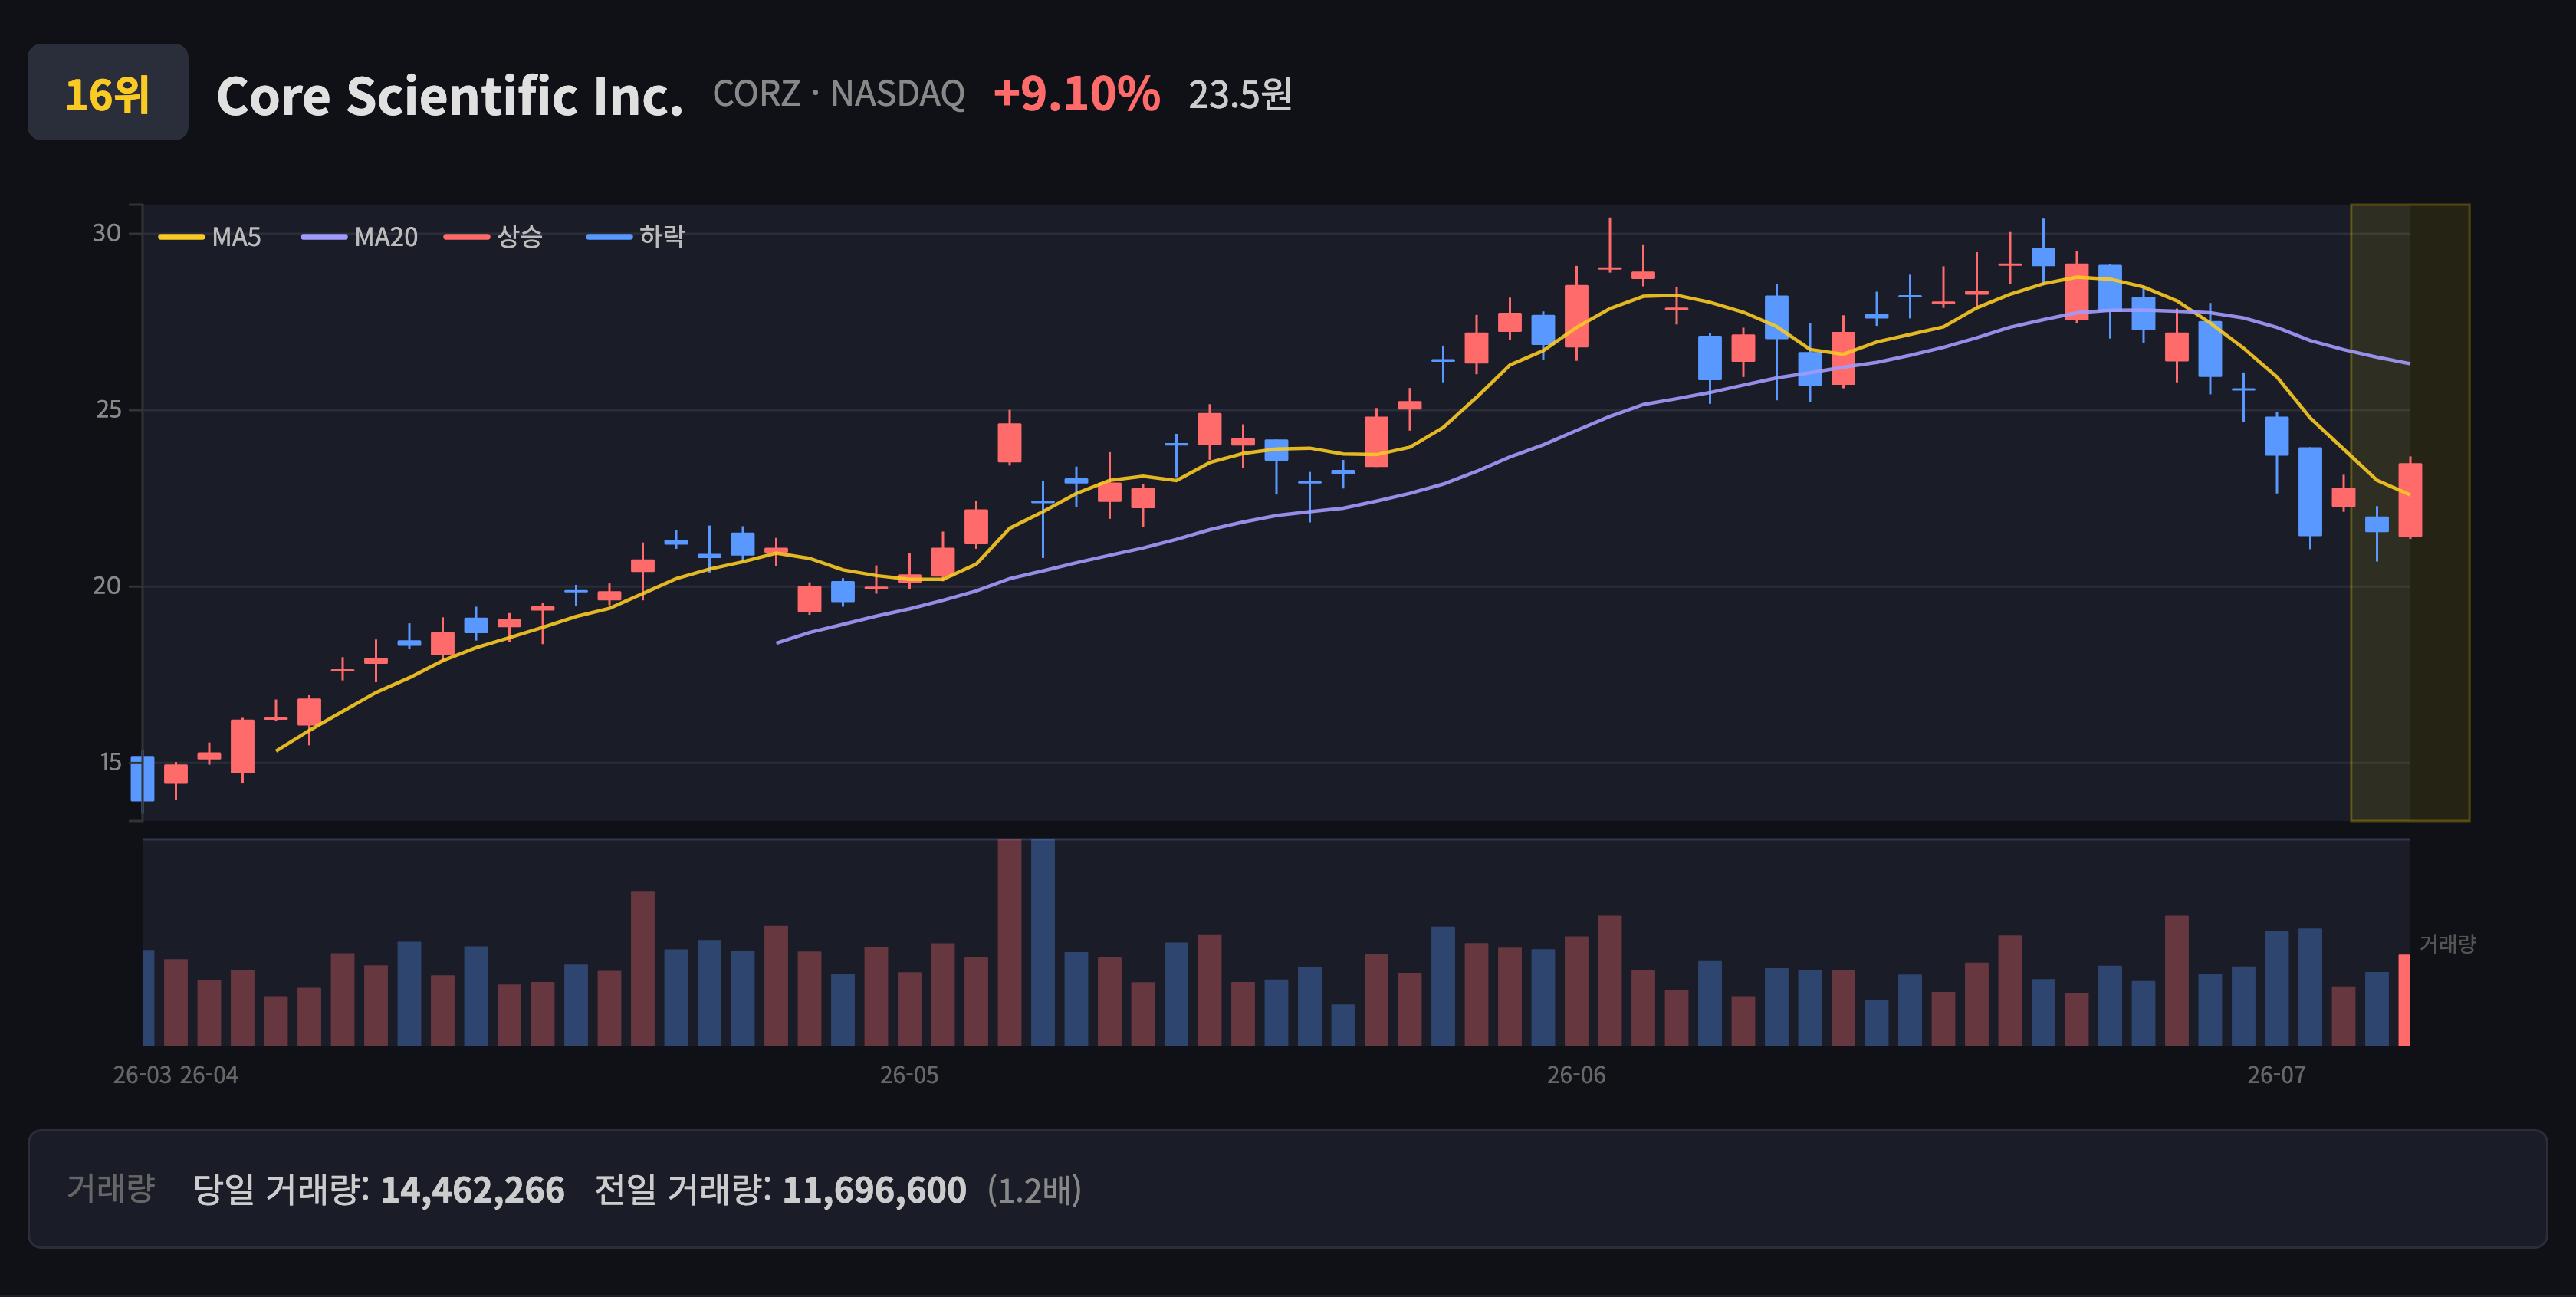
Task: Click the first blue candlestick near 15
Action: click(x=143, y=778)
